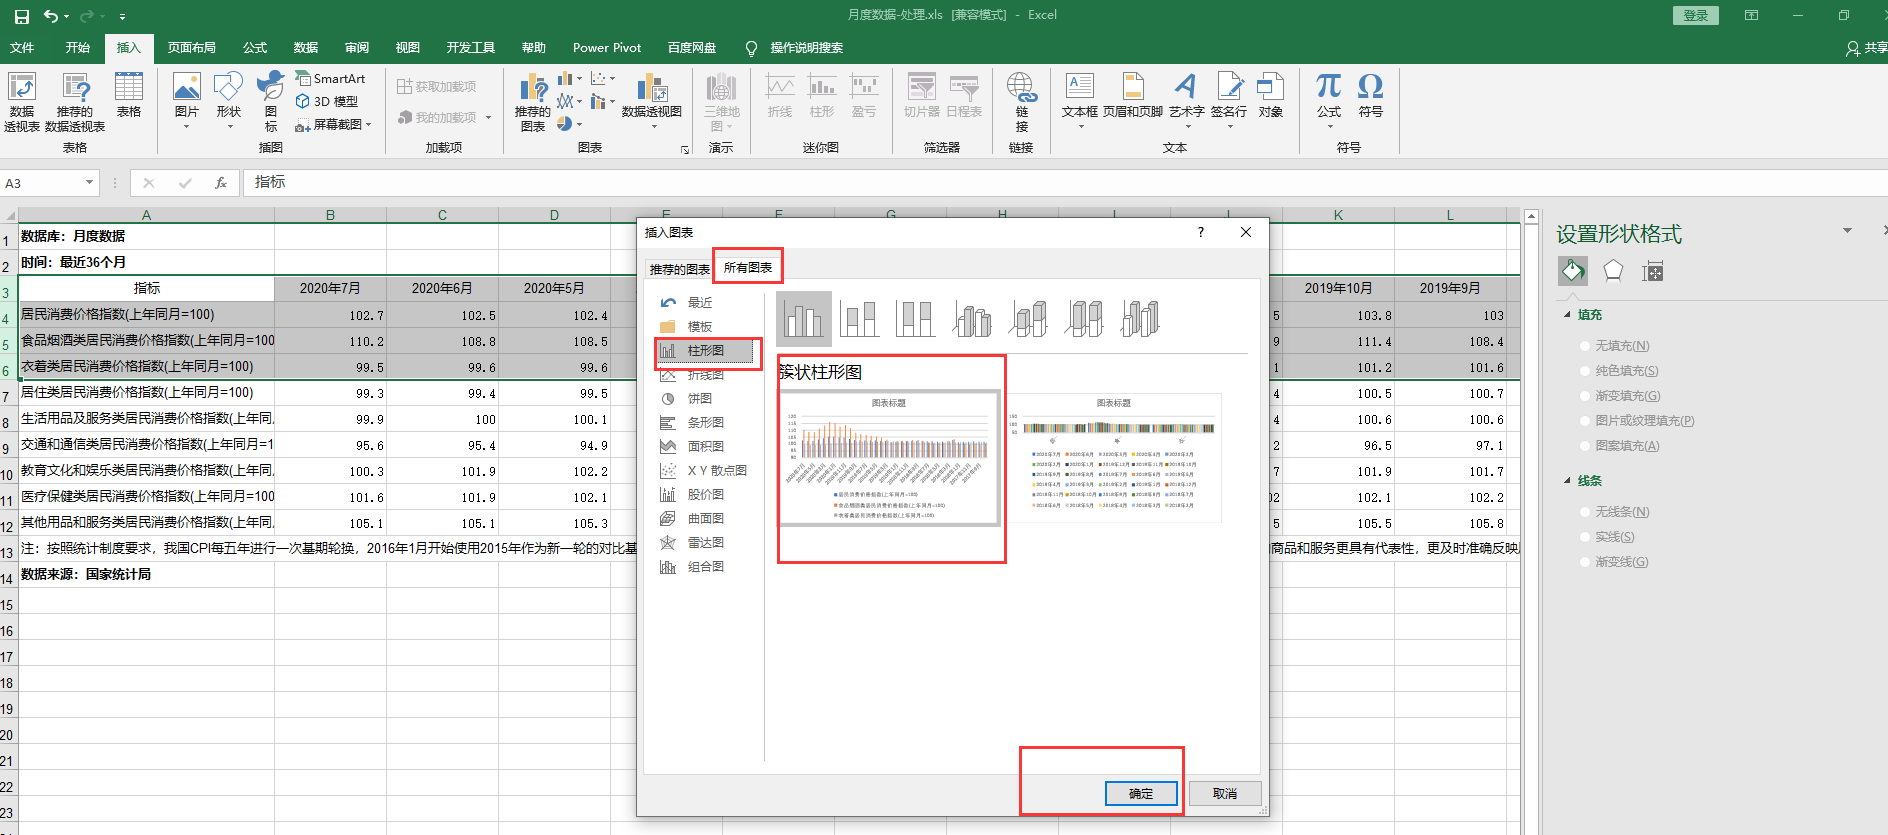Open Recommended PivotTables (推荐的数据透视表)
The image size is (1888, 835).
tap(75, 102)
